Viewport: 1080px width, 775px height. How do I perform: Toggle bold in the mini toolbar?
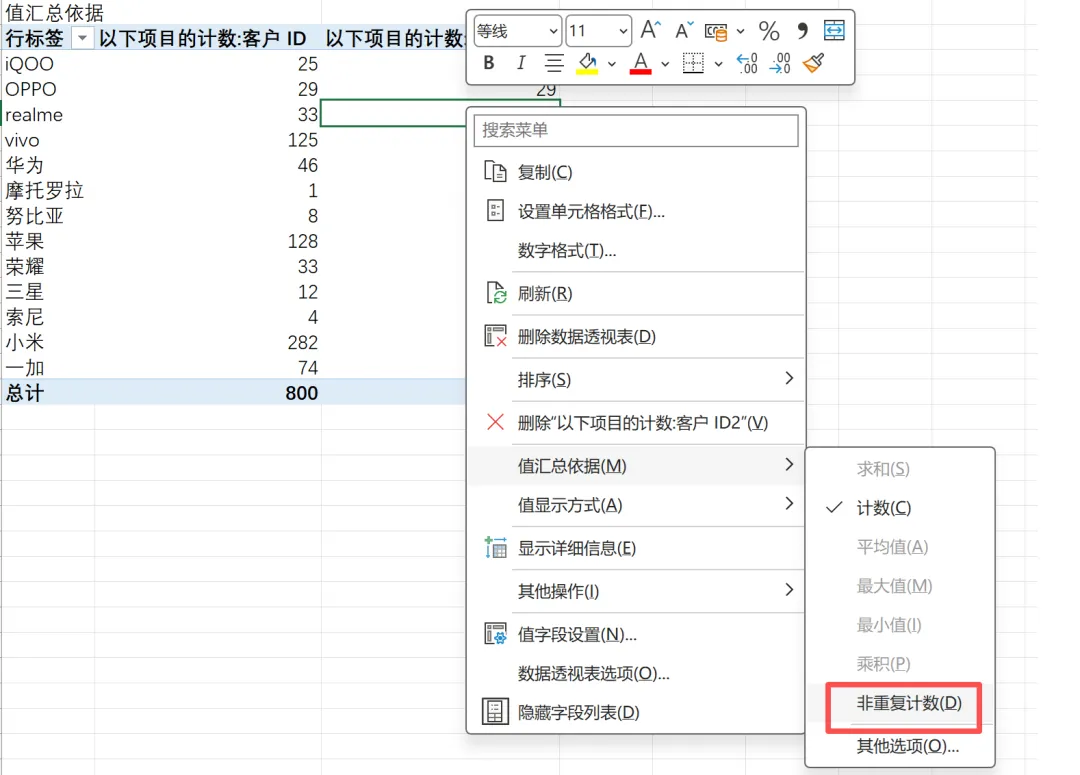click(x=489, y=63)
